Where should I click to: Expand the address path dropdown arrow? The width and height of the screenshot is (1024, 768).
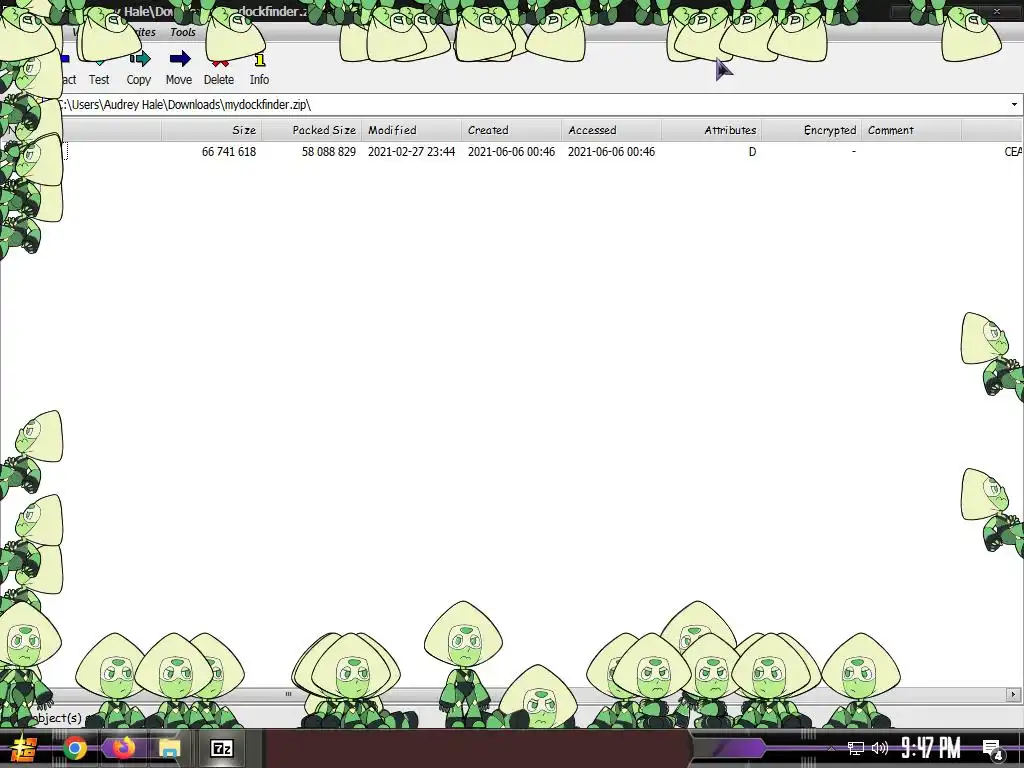pos(1014,104)
